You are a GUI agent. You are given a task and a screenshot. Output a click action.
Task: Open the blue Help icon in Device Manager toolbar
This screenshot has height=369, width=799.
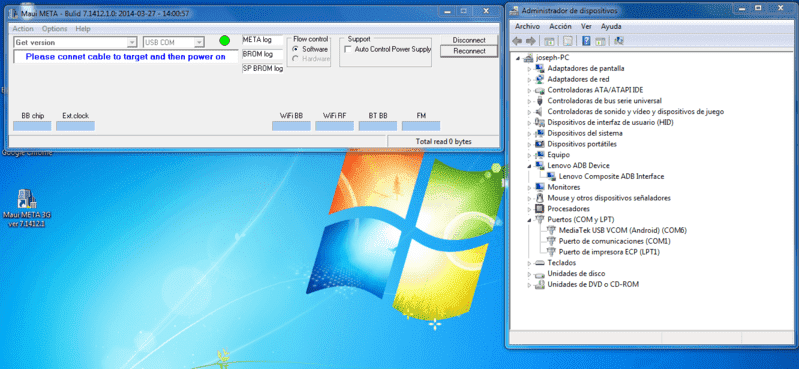[587, 41]
